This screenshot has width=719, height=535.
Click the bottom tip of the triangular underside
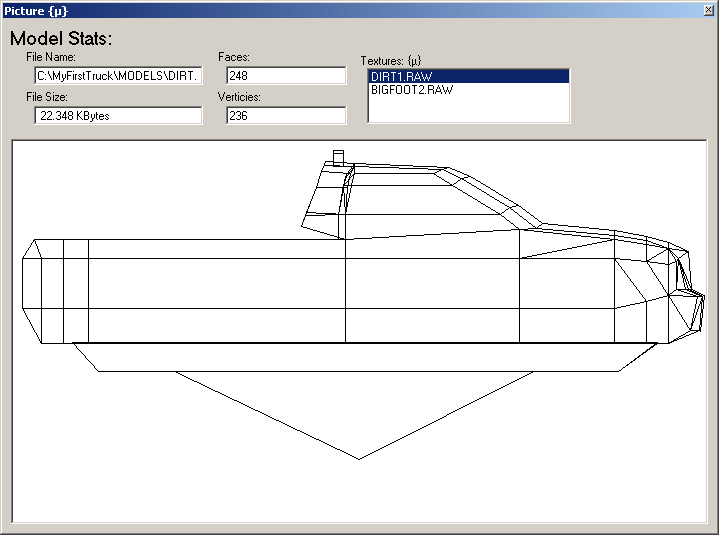pyautogui.click(x=359, y=457)
